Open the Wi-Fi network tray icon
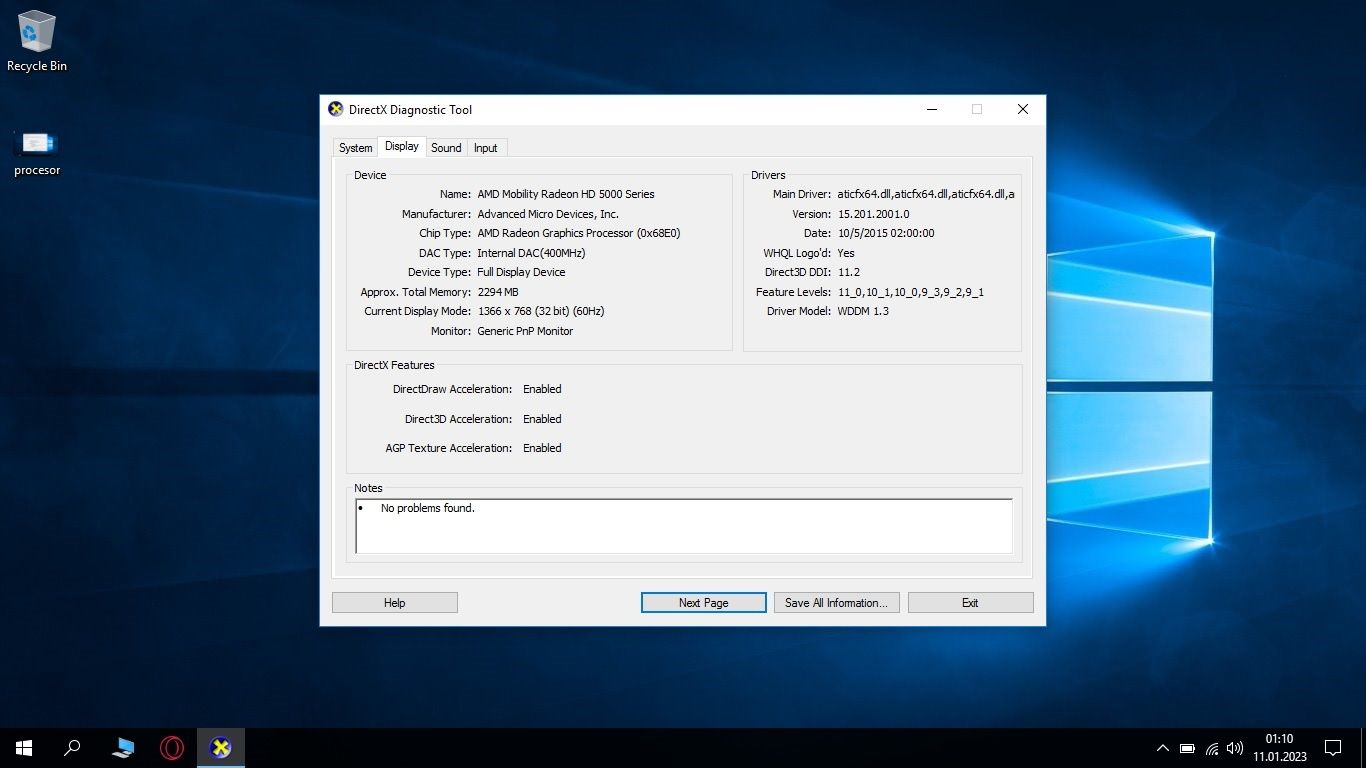Image resolution: width=1366 pixels, height=768 pixels. [1212, 748]
